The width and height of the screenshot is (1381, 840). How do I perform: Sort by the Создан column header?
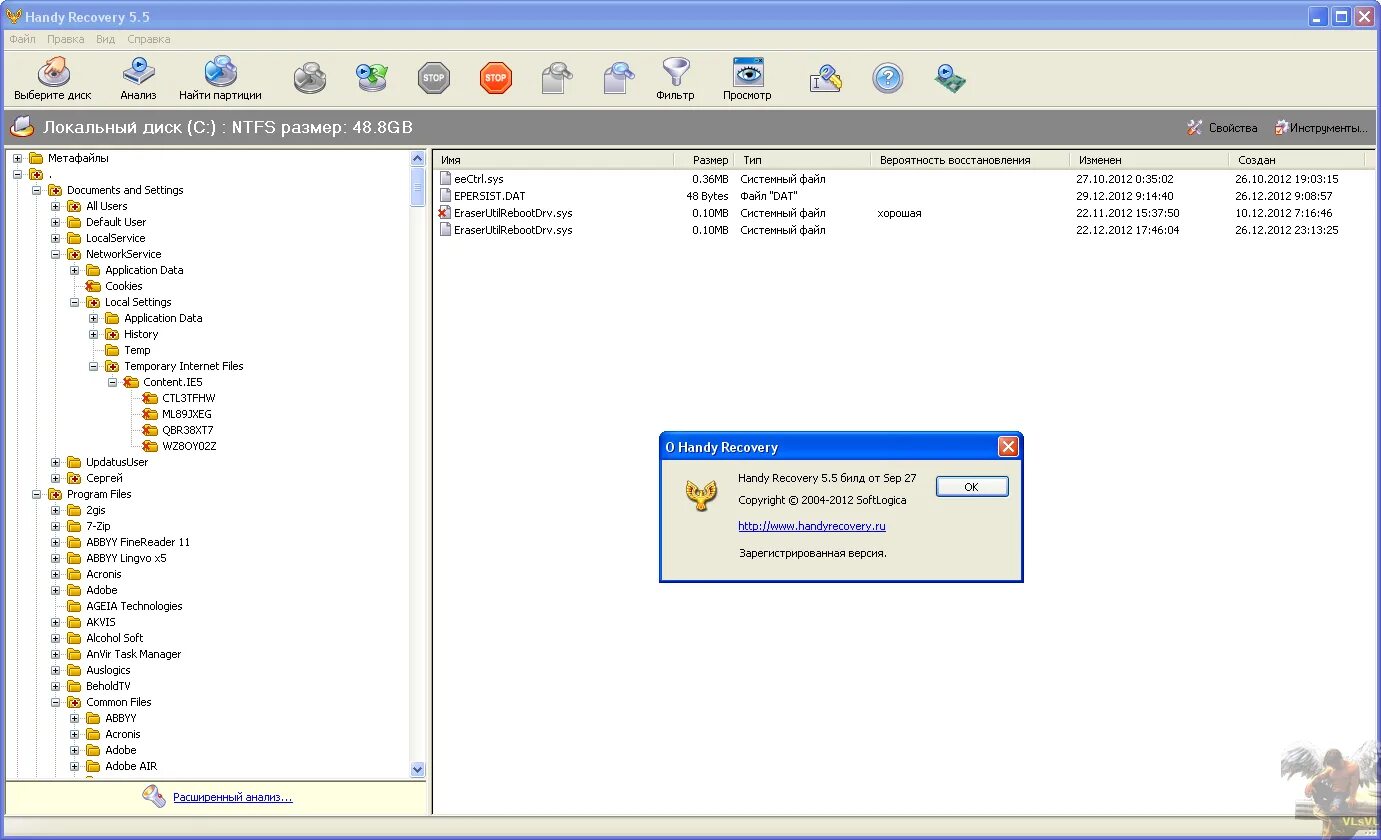[x=1295, y=160]
